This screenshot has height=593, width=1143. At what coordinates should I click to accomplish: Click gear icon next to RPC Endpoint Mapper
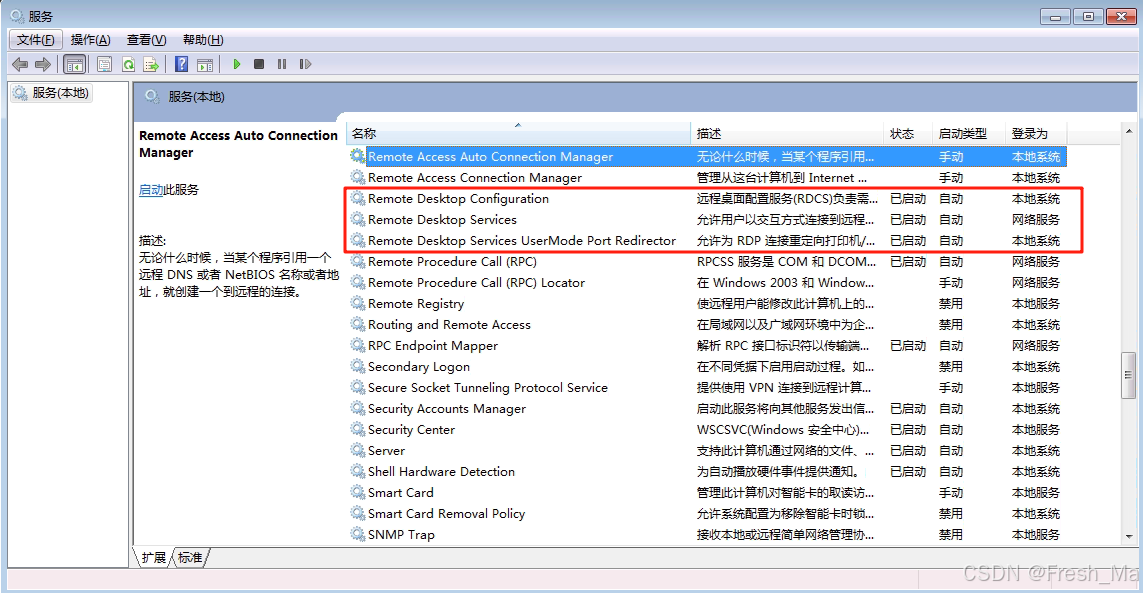coord(357,345)
